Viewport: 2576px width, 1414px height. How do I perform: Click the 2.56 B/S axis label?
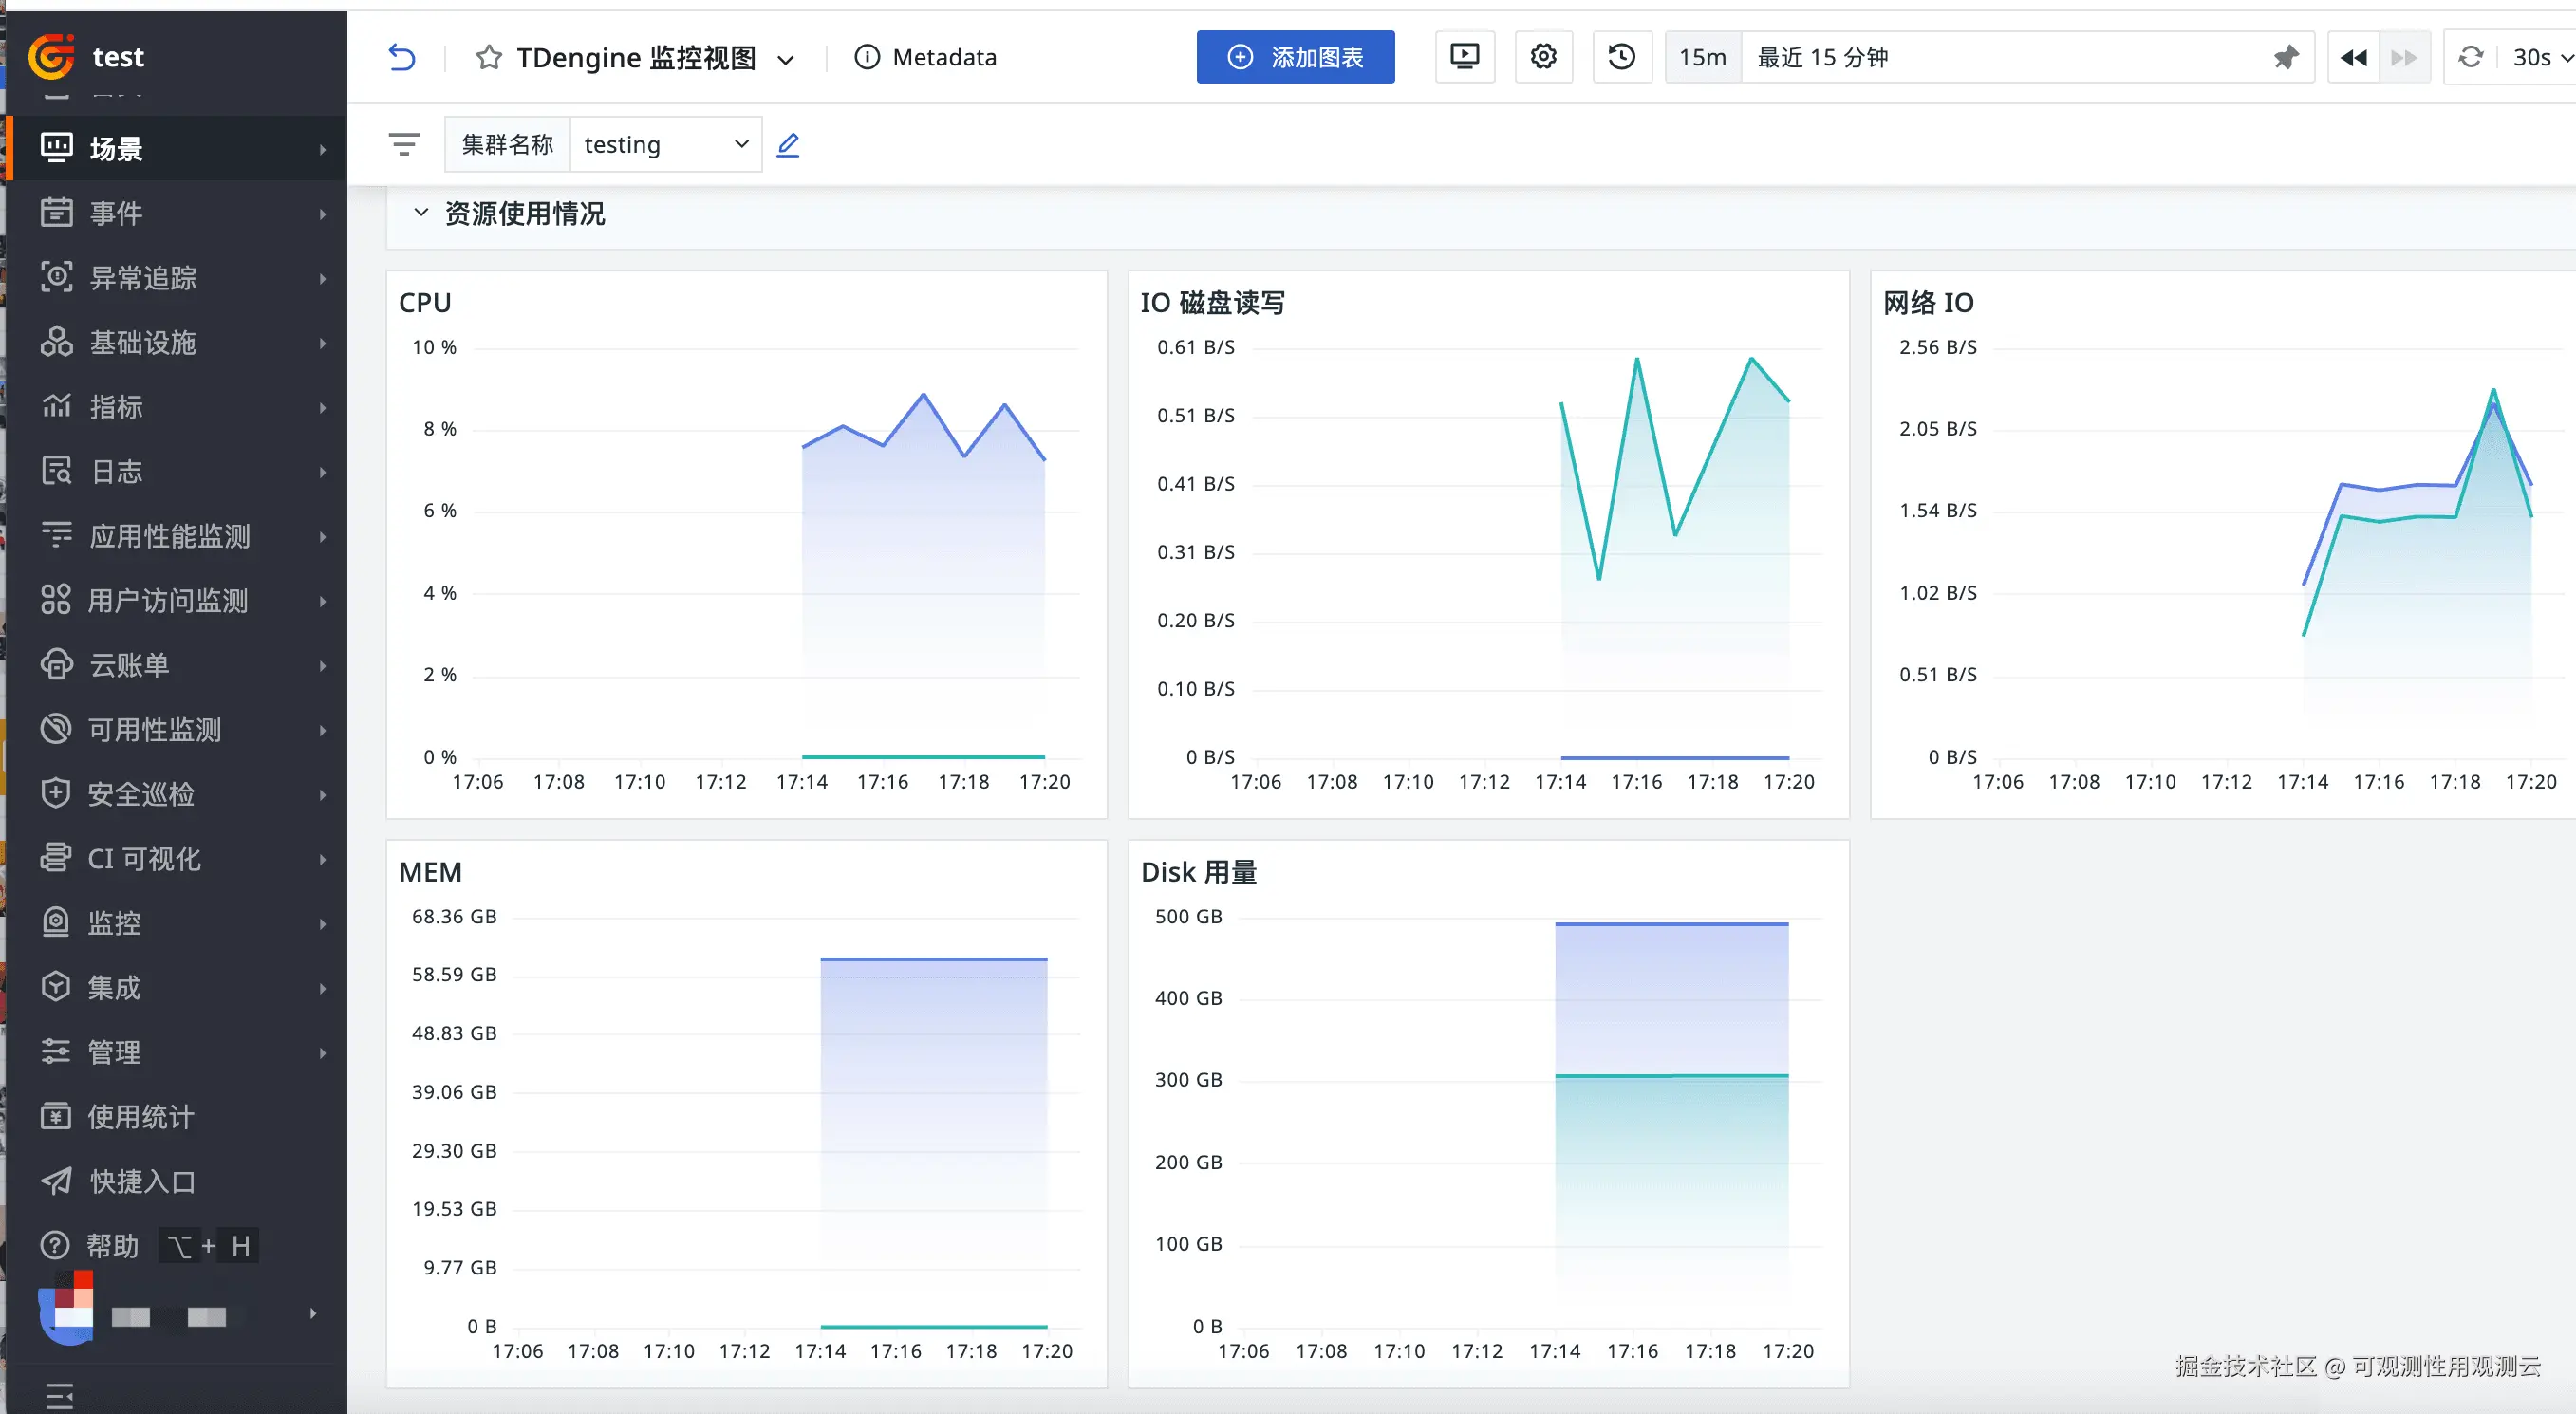click(1938, 347)
